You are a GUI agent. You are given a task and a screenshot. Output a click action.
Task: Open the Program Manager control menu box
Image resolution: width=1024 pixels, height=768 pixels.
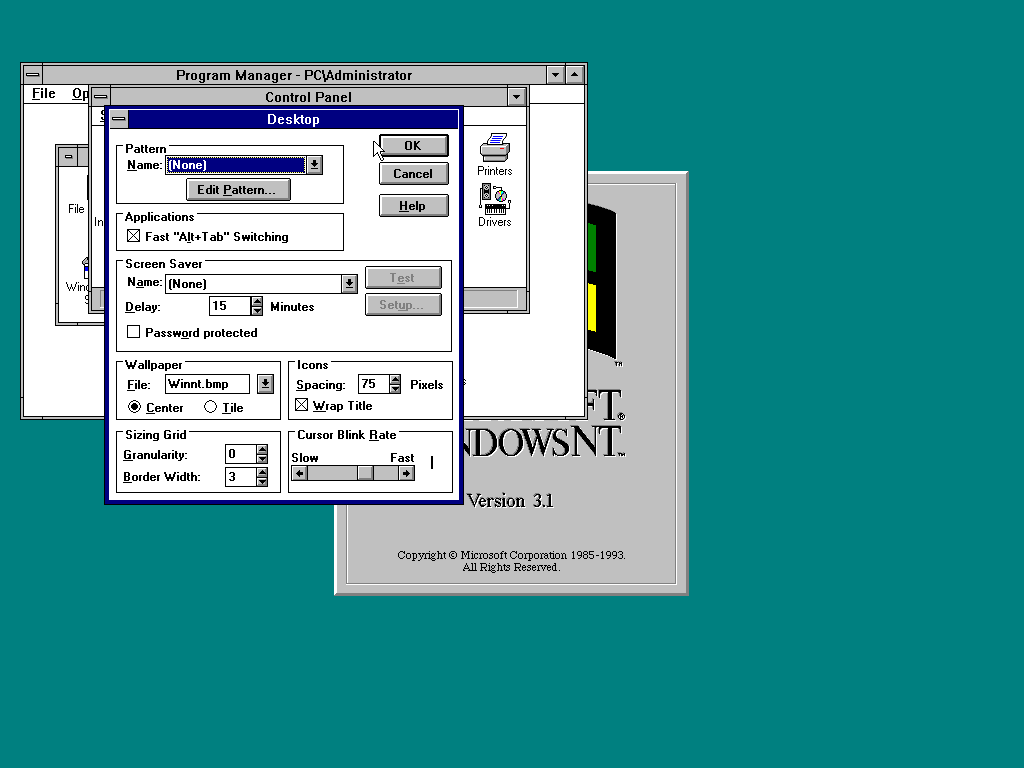coord(33,74)
